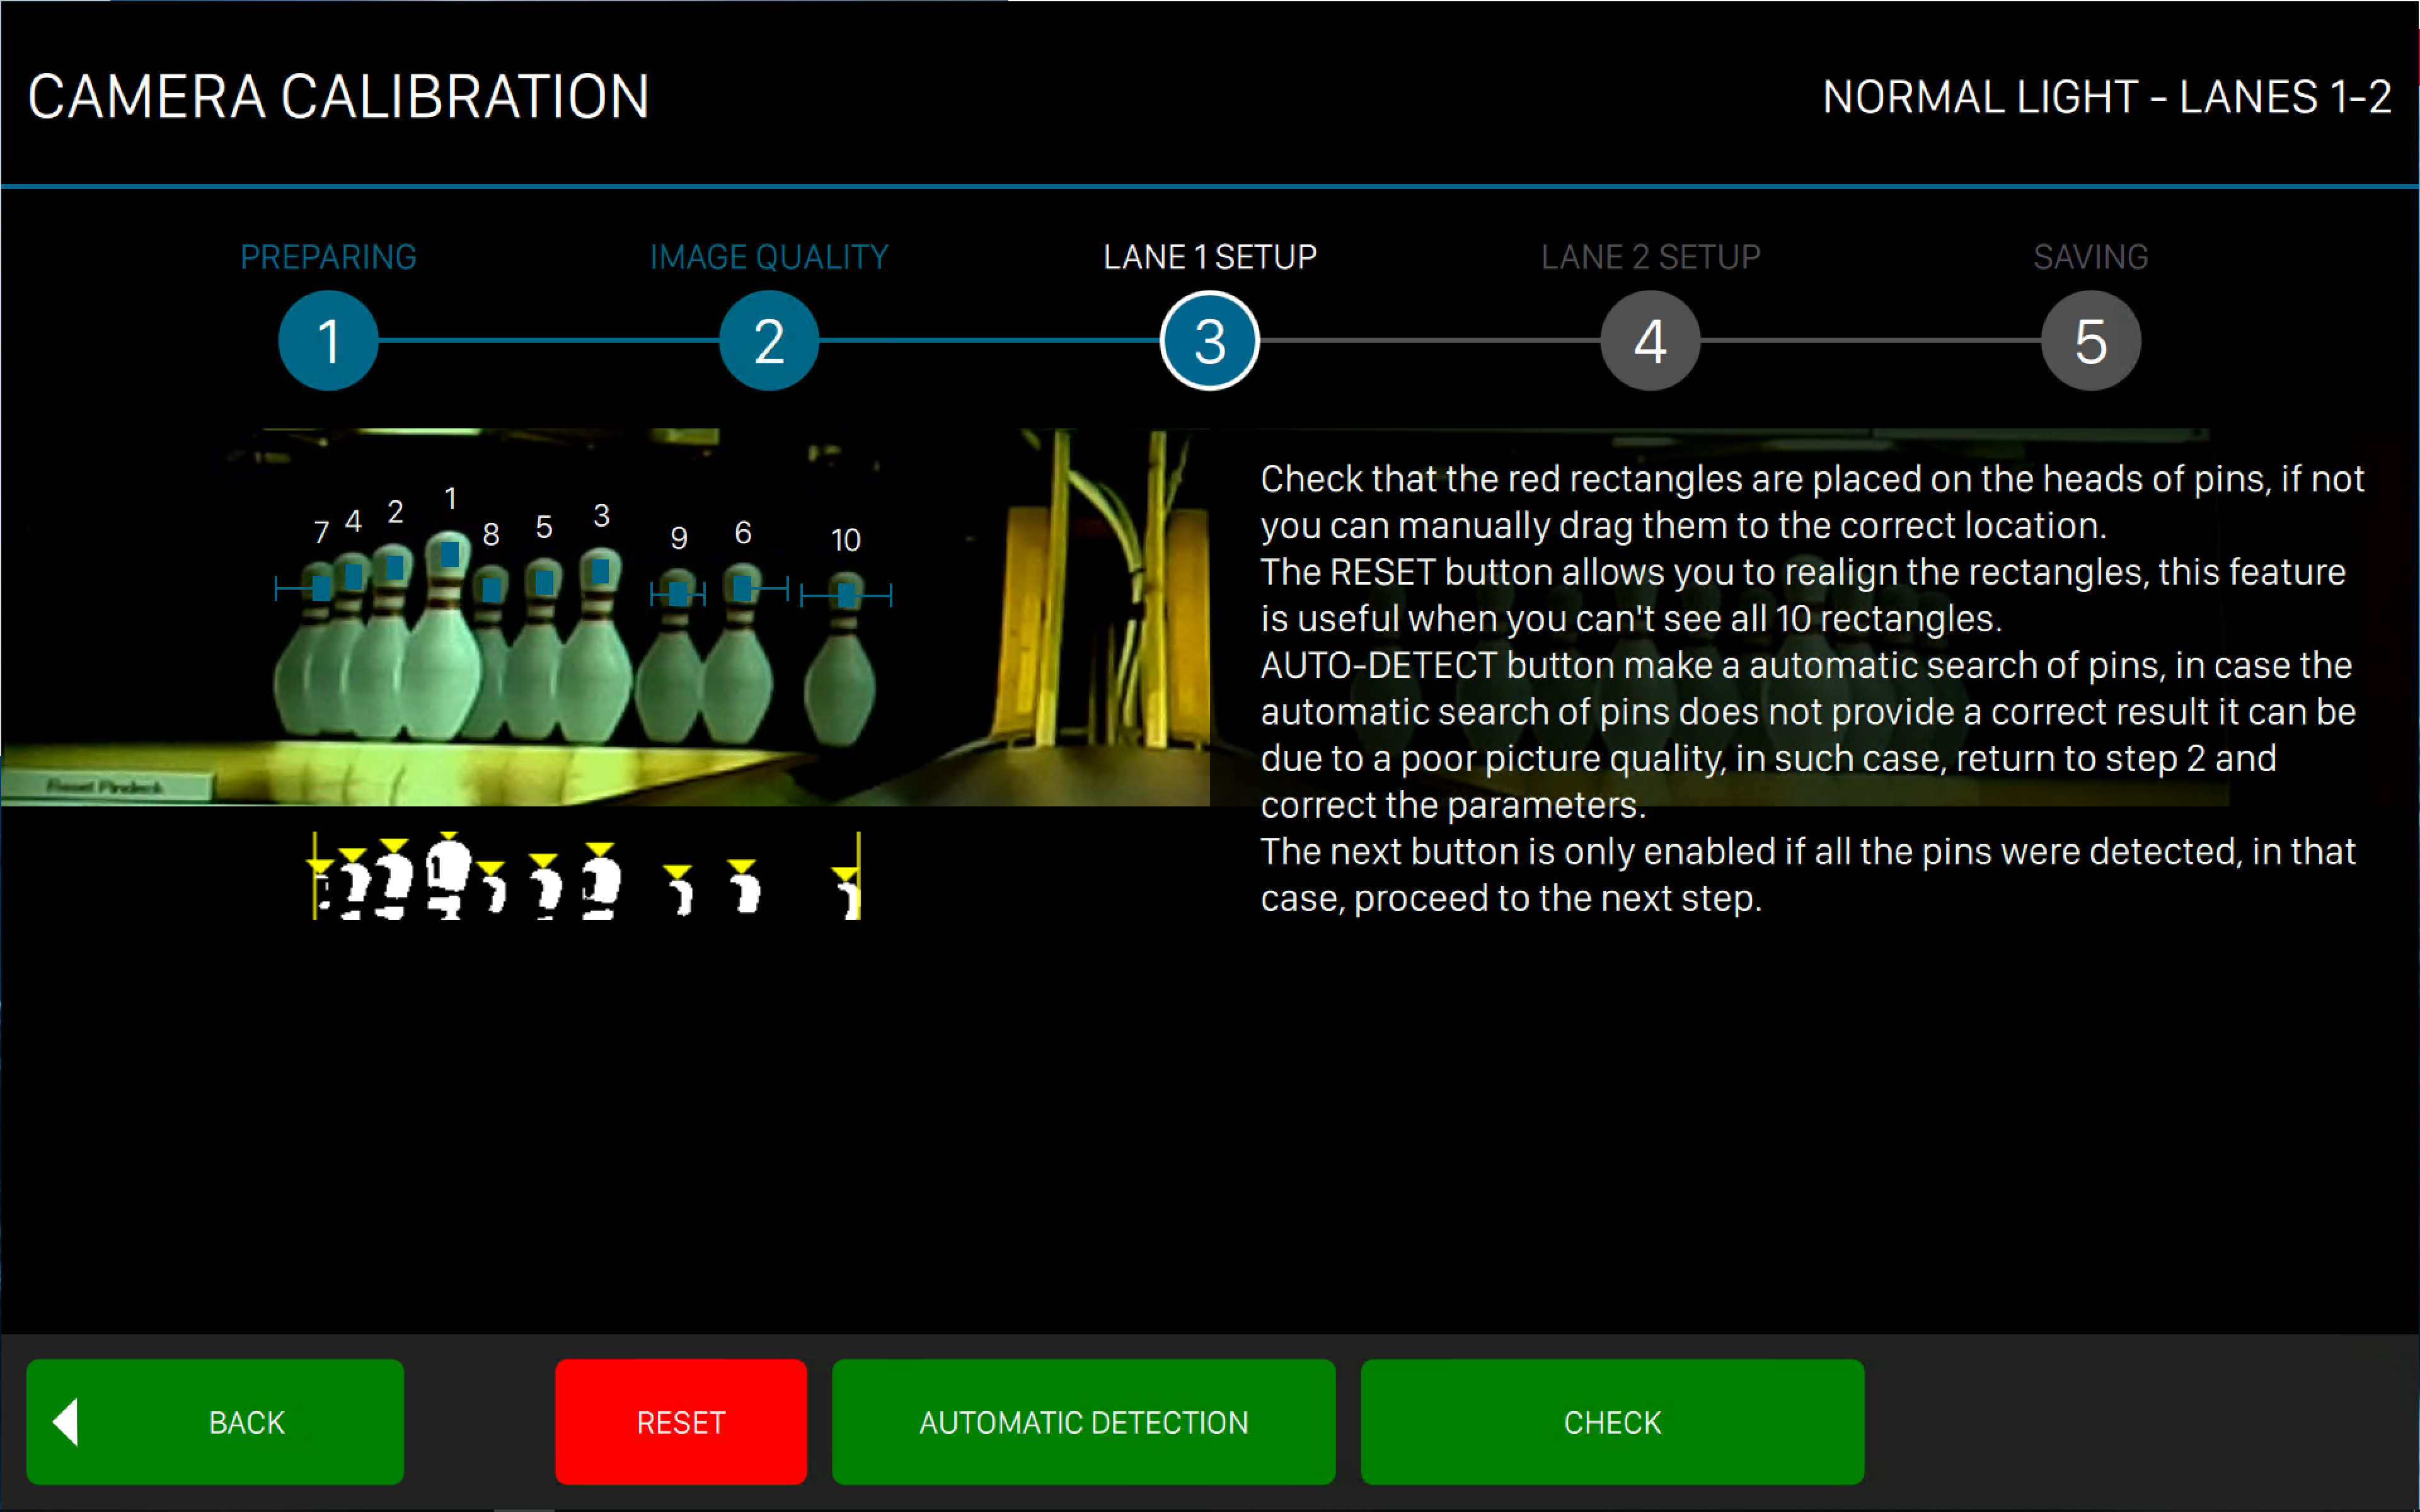The width and height of the screenshot is (2420, 1512).
Task: Click the yellow marker above pin 1 silhouette
Action: (x=448, y=836)
